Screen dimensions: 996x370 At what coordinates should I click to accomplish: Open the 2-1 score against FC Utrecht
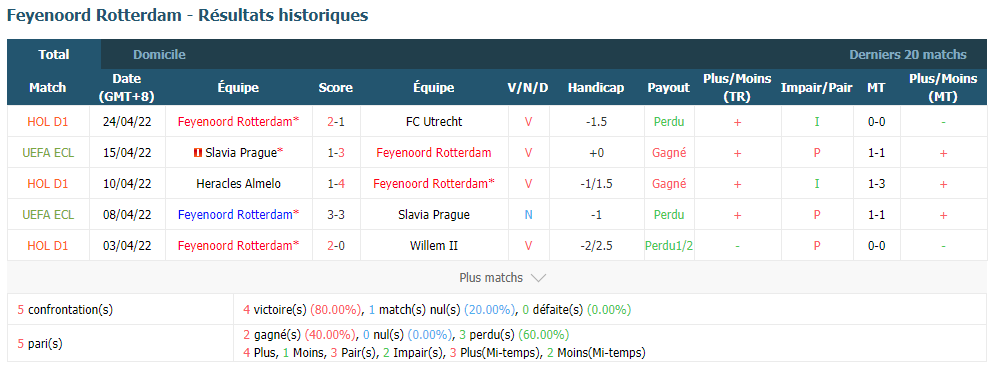click(x=335, y=121)
